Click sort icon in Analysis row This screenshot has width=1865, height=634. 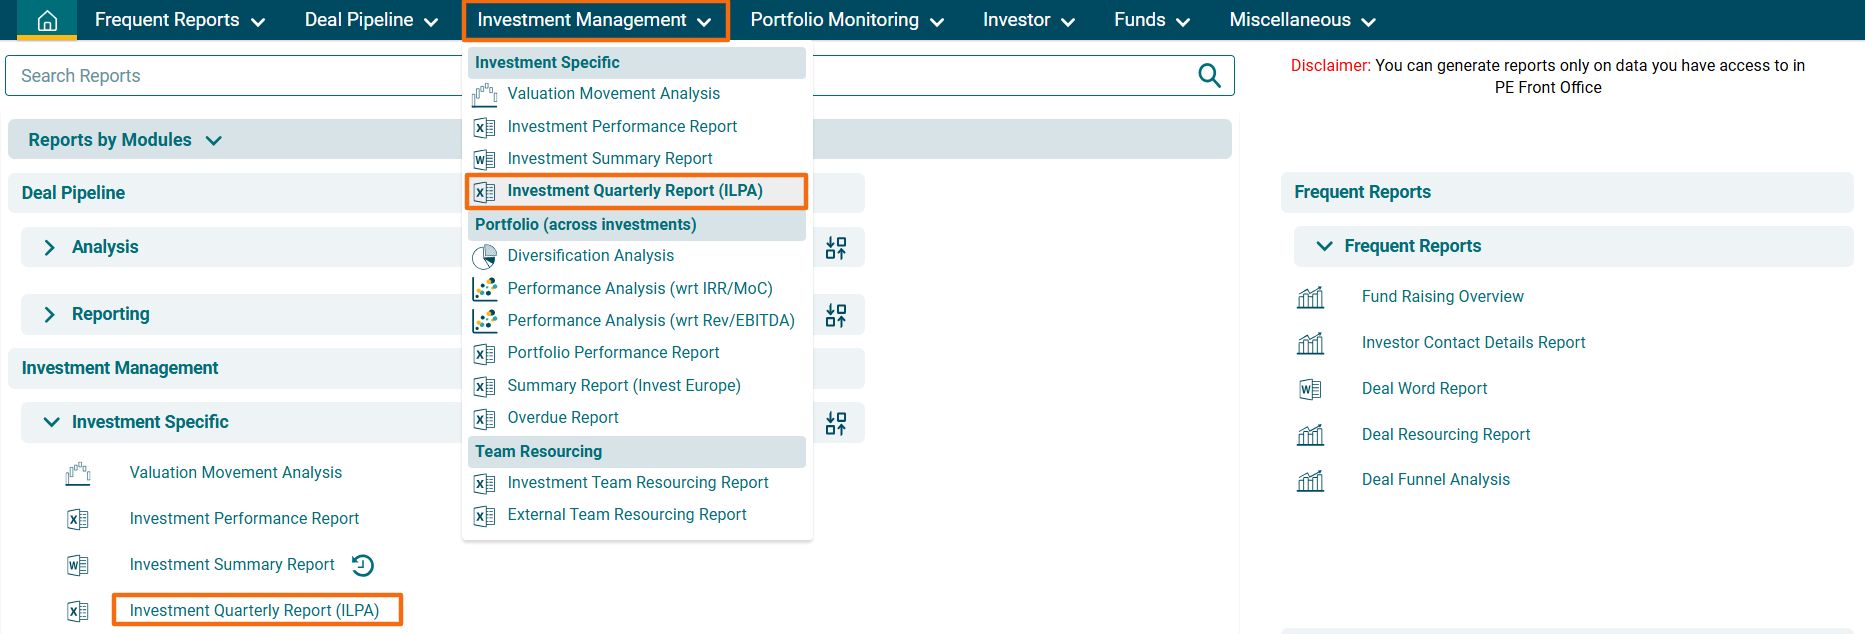(836, 248)
